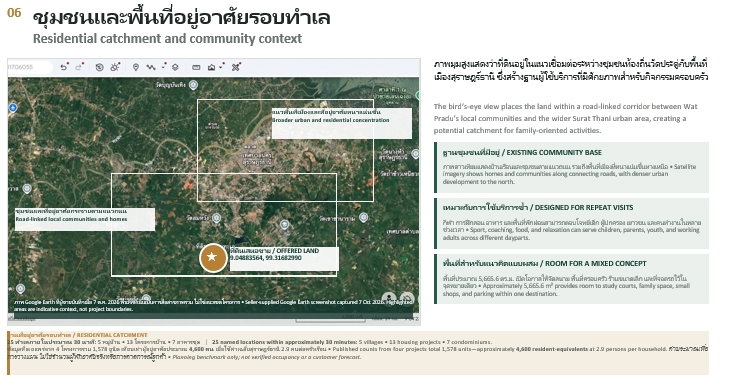Click the temple marker at far left mid-map
730x384 pixels.
(27, 189)
